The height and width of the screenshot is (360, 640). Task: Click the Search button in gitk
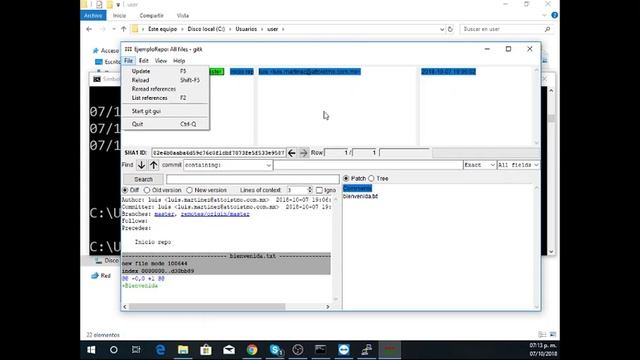coord(143,179)
